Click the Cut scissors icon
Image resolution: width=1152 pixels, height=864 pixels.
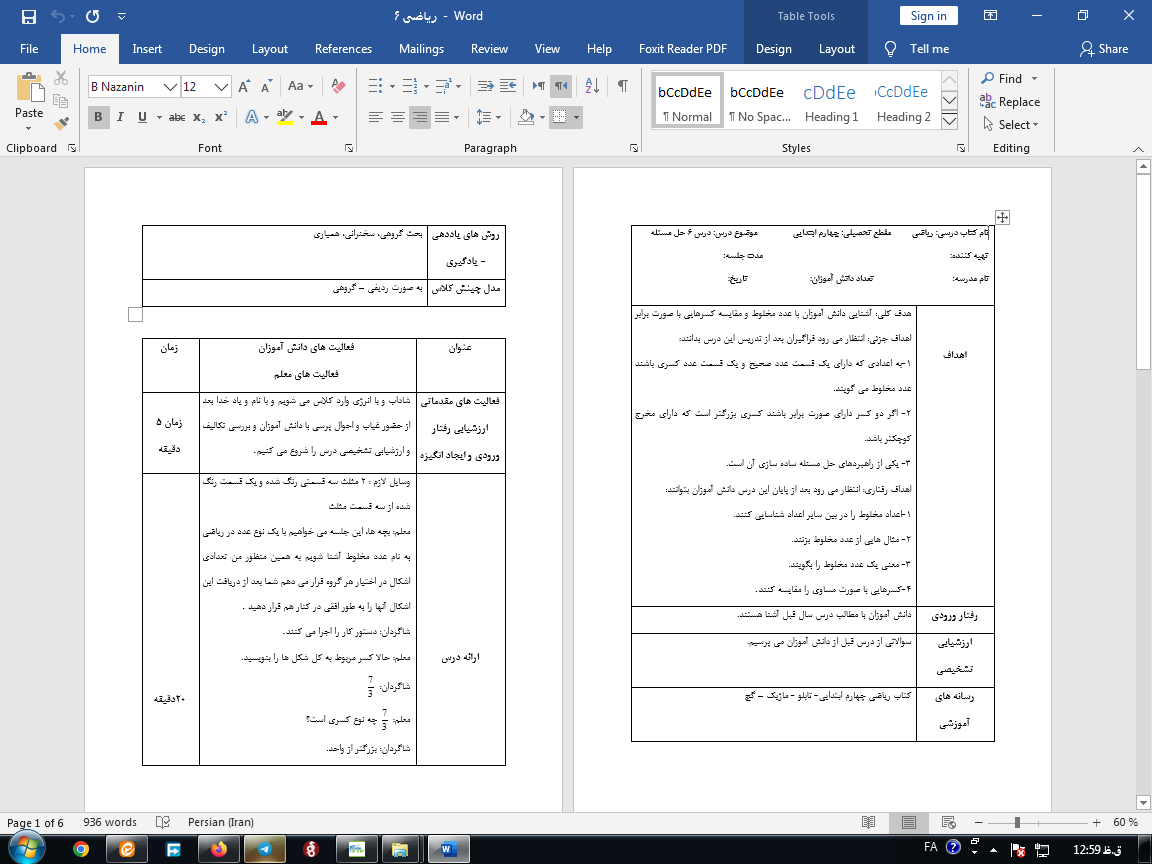(x=61, y=78)
